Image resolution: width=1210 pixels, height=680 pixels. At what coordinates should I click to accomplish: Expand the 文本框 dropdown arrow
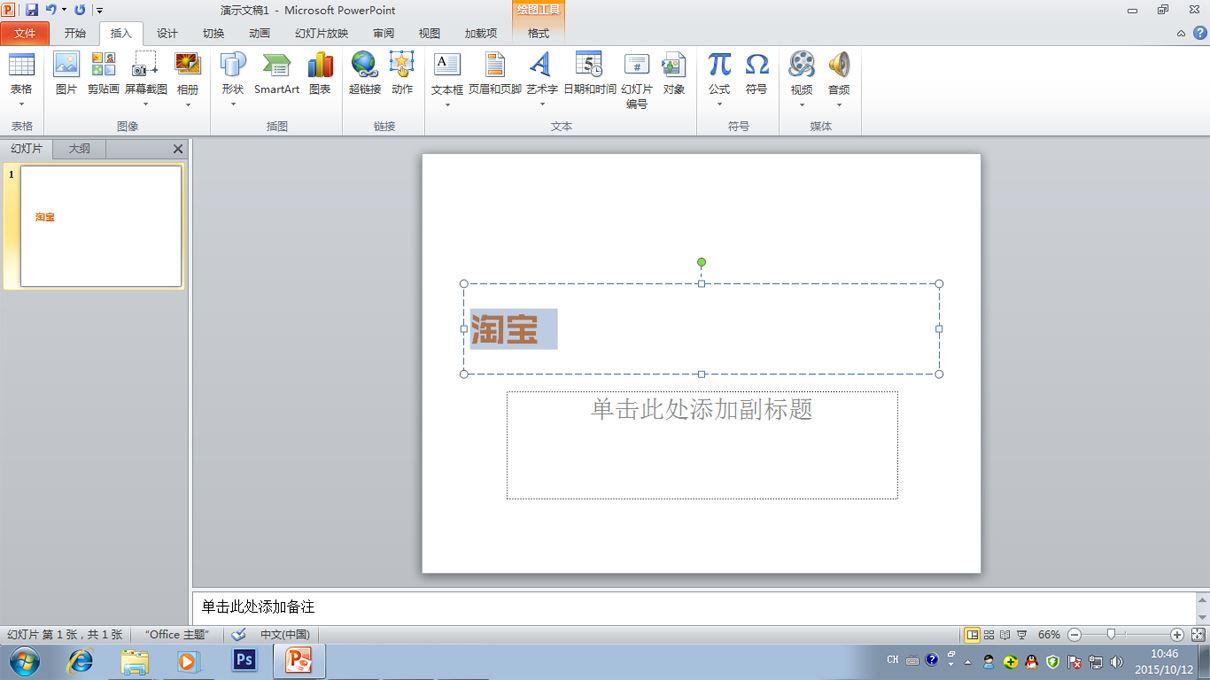pos(447,104)
